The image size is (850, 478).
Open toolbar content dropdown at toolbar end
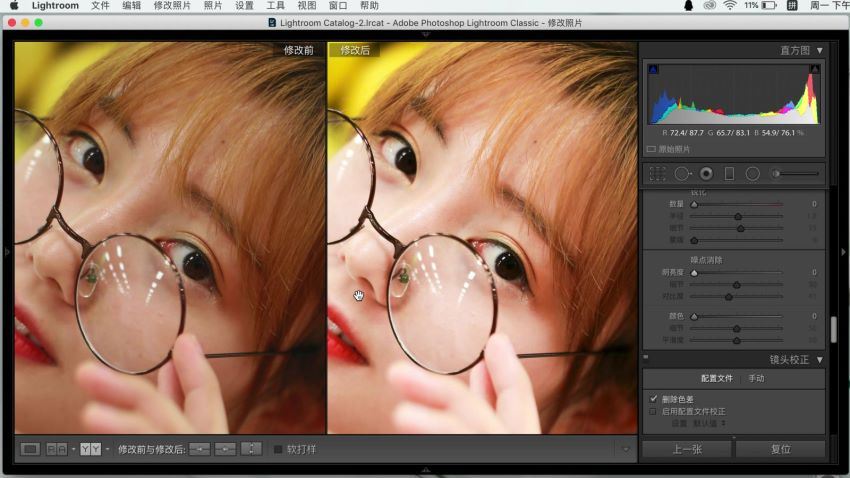625,449
